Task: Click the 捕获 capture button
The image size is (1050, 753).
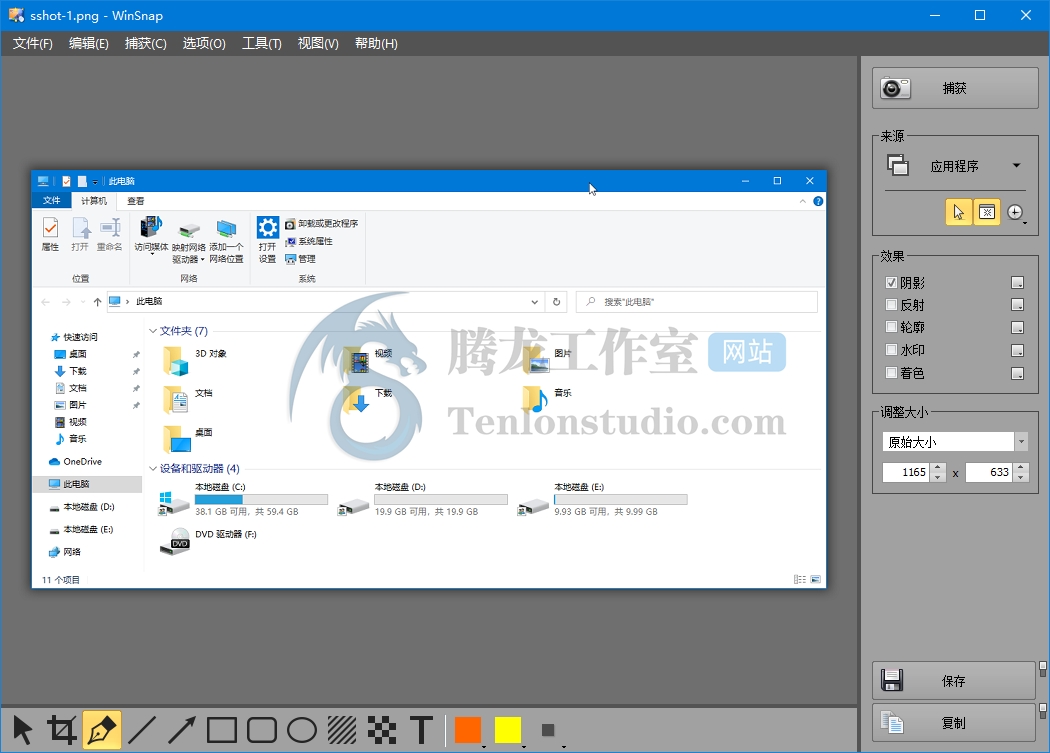Action: pos(955,88)
